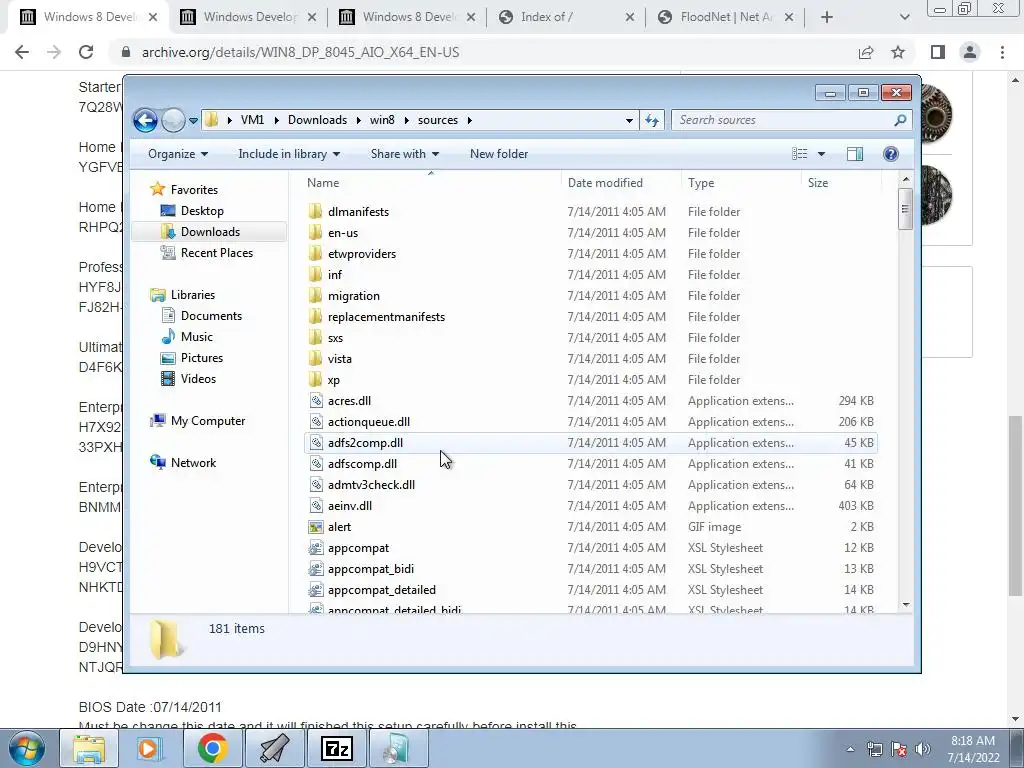Screen dimensions: 1024x768
Task: Show hidden tray icons arrow
Action: coord(850,749)
